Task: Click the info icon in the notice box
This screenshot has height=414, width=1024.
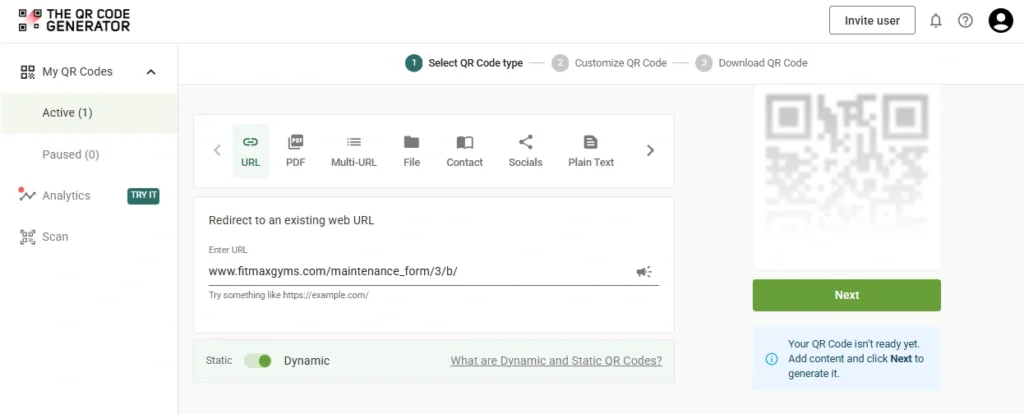Action: click(771, 358)
